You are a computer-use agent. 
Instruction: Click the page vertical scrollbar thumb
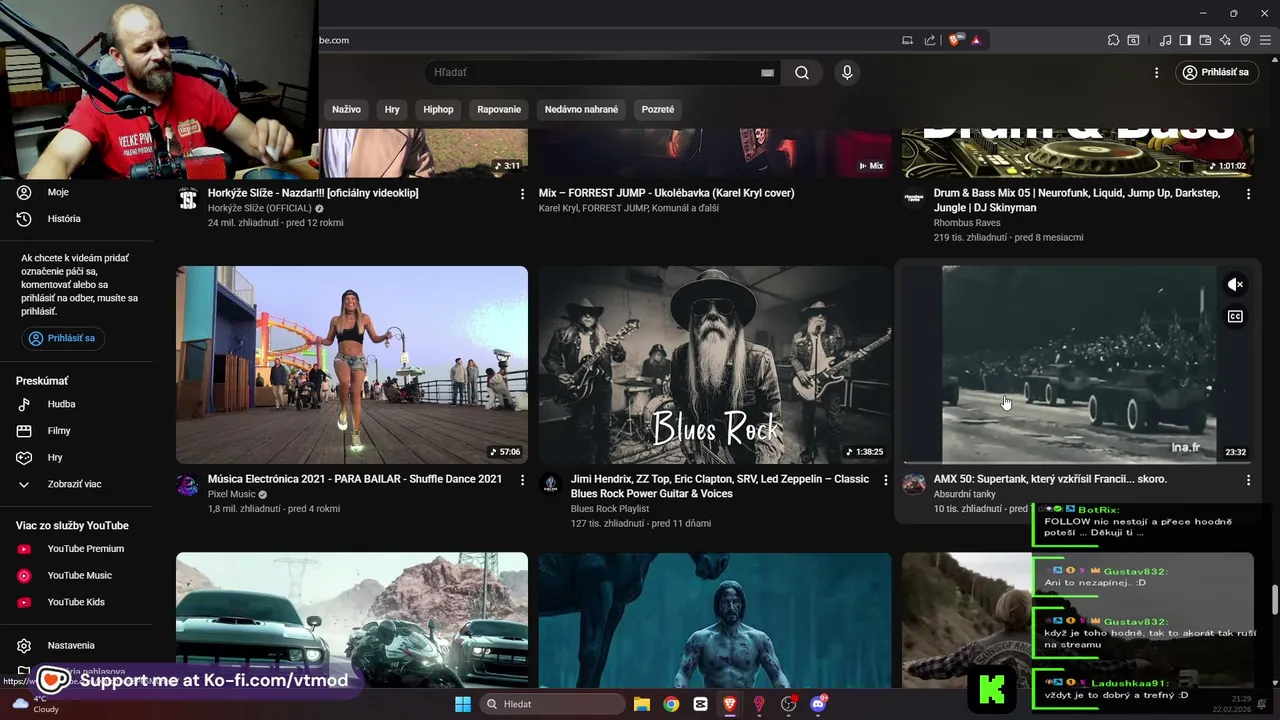click(1274, 600)
